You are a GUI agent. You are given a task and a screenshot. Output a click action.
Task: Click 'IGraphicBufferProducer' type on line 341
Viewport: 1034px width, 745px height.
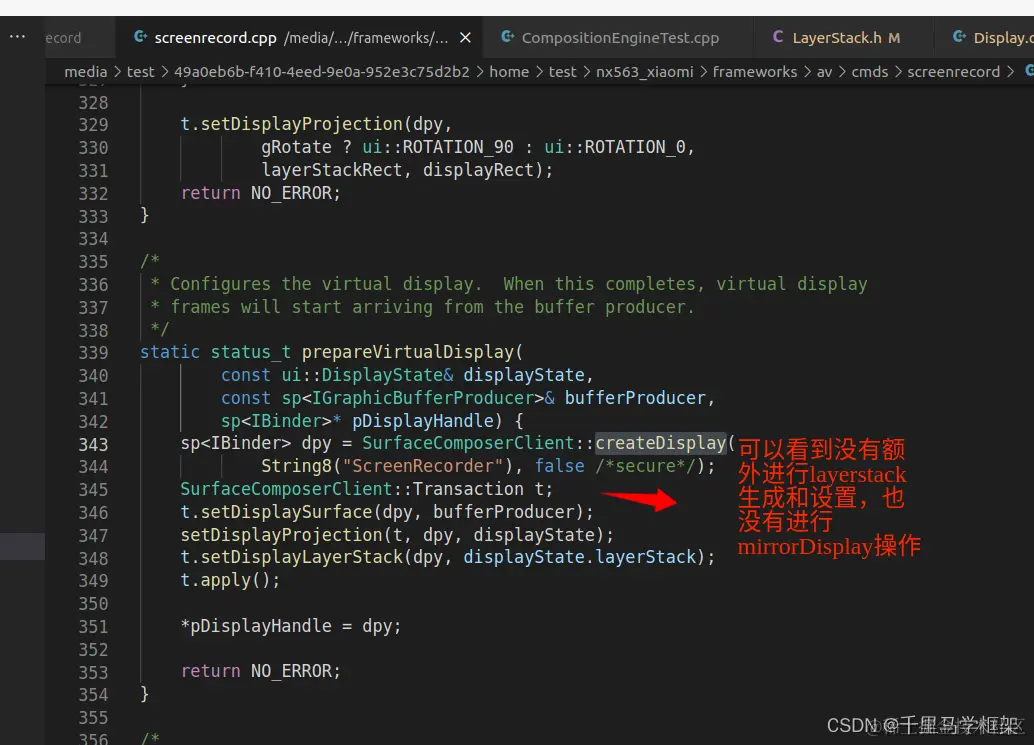coord(423,398)
